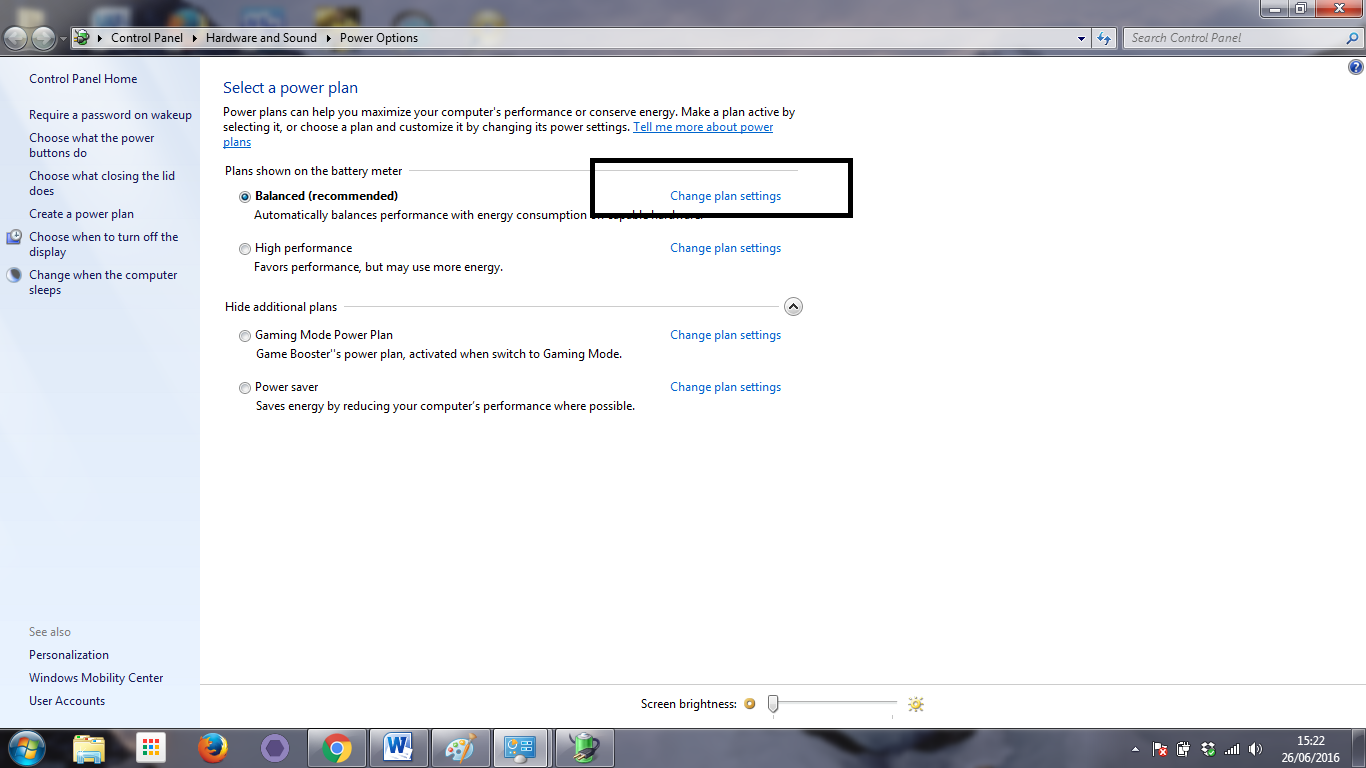Screen dimensions: 1366x768
Task: Click the search magnifier icon
Action: 1352,38
